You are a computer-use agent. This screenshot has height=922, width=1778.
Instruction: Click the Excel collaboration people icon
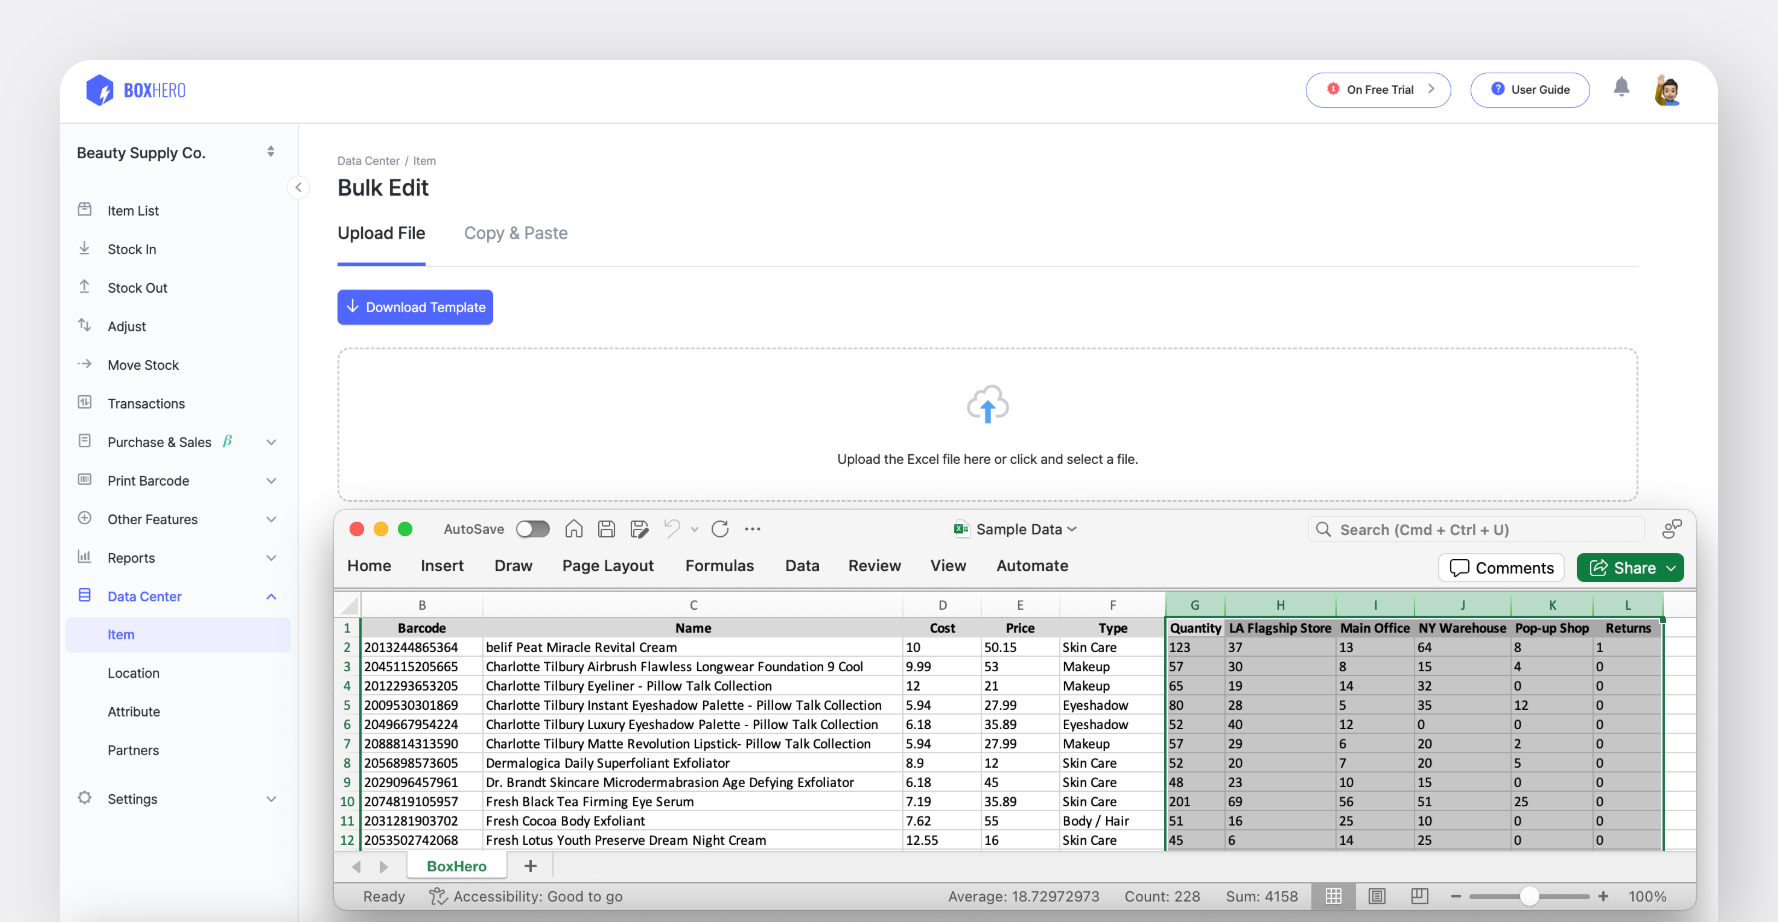pos(1671,529)
